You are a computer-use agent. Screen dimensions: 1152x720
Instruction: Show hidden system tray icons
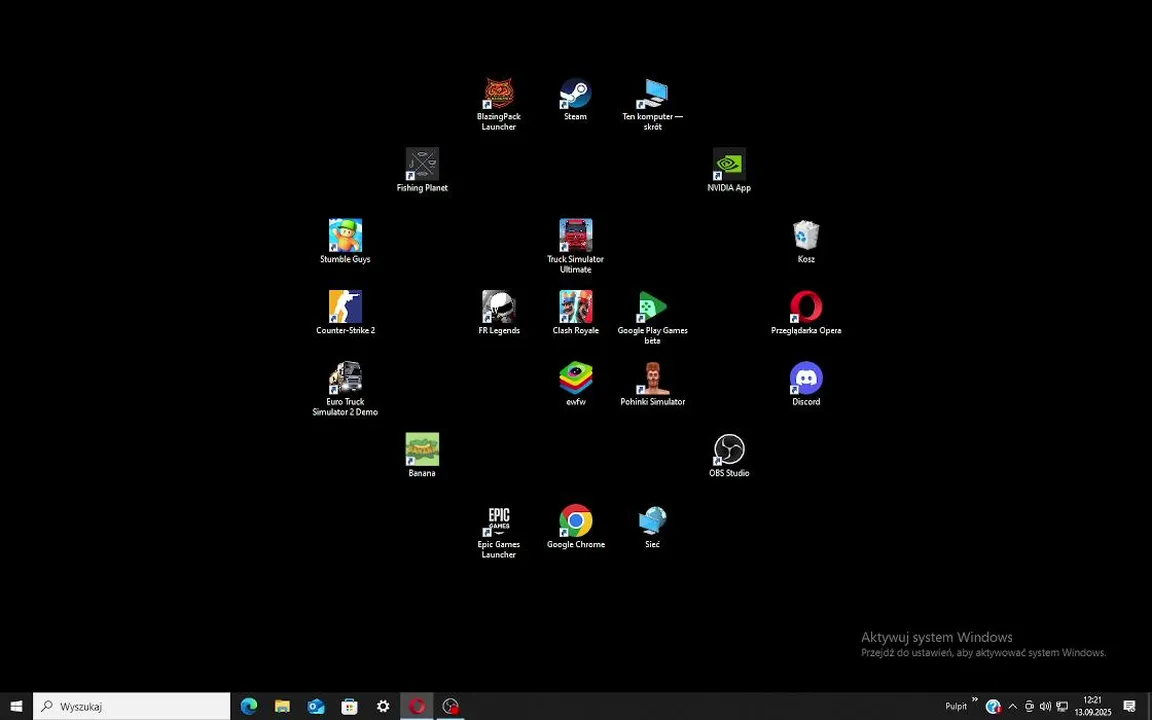[x=1012, y=706]
